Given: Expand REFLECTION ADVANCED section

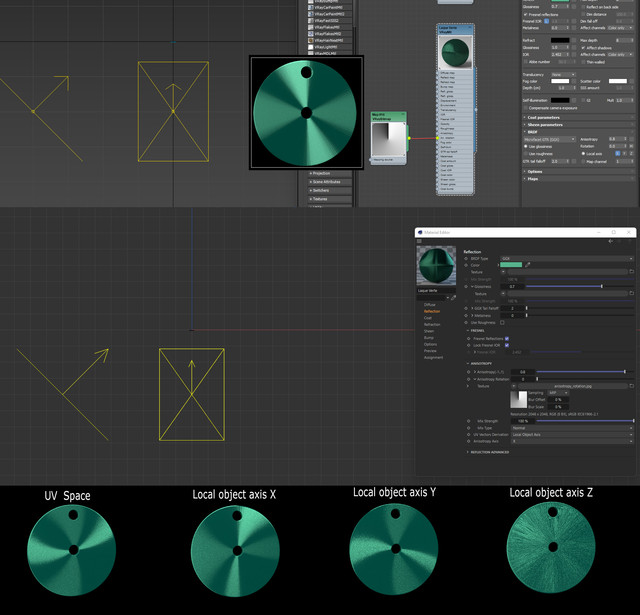Looking at the screenshot, I should pyautogui.click(x=489, y=452).
